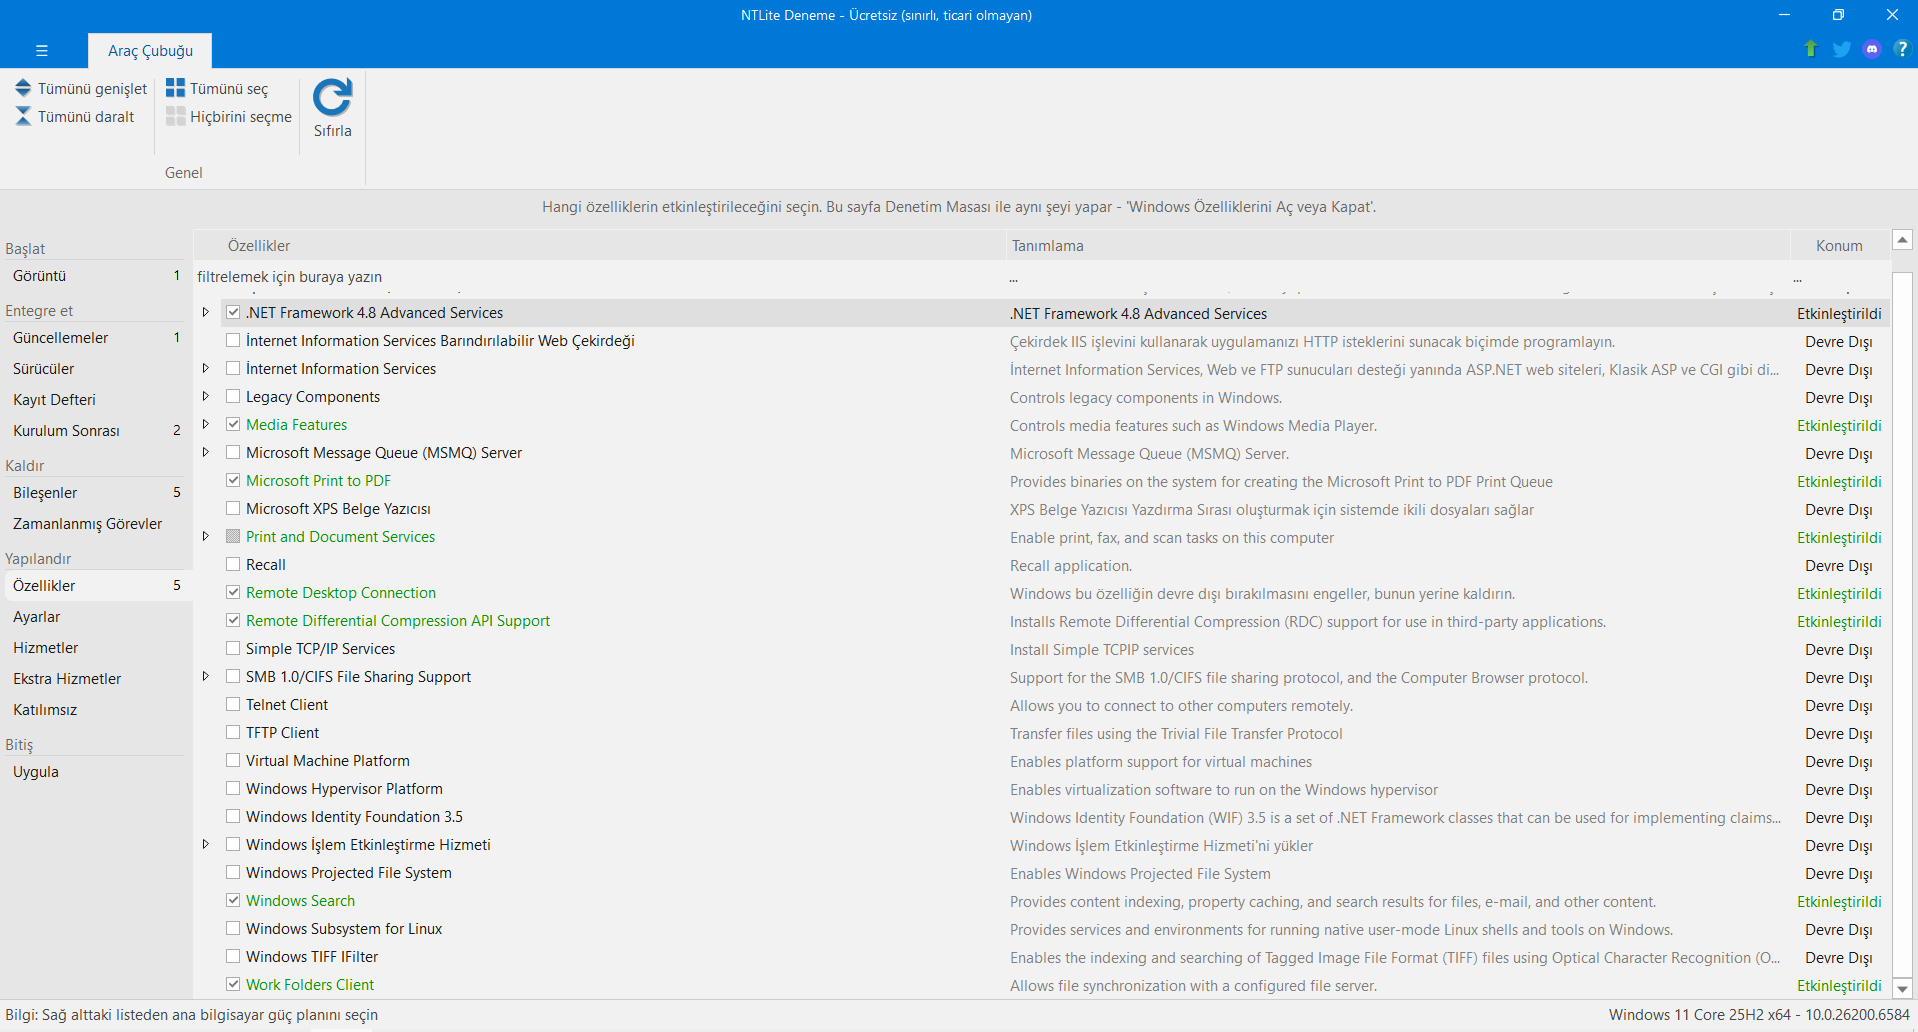The image size is (1918, 1032).
Task: Open Katılımsız section
Action: 95,710
